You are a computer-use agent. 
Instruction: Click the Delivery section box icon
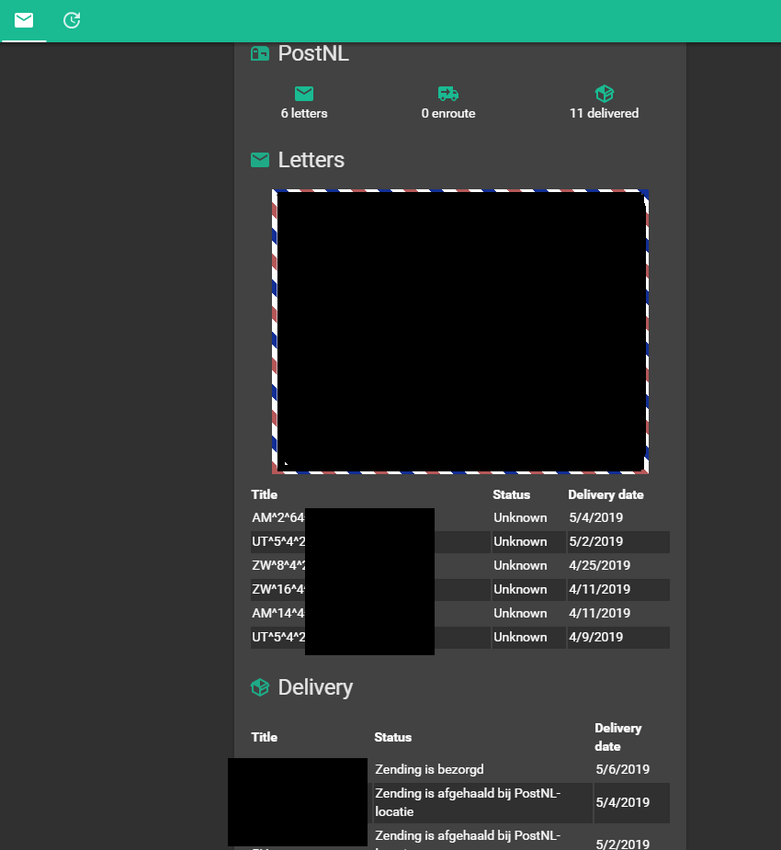click(260, 687)
